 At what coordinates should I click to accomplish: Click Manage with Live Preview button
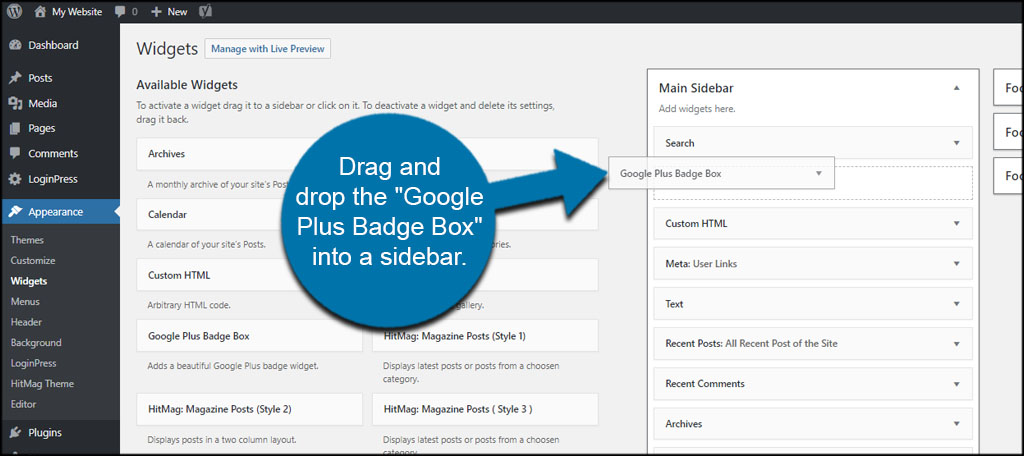(x=268, y=48)
